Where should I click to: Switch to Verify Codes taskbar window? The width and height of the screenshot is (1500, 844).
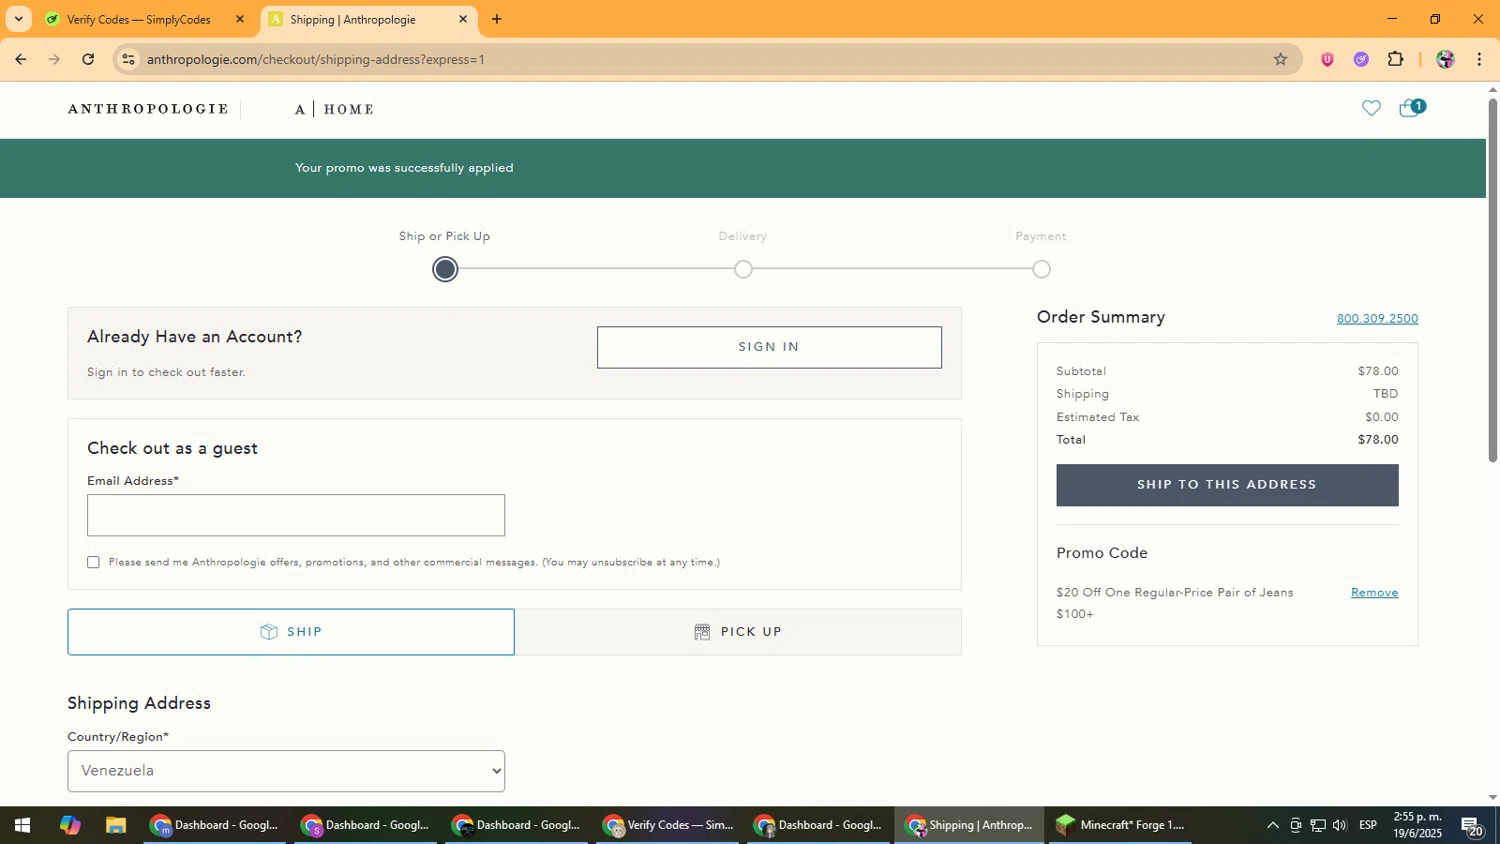point(668,825)
